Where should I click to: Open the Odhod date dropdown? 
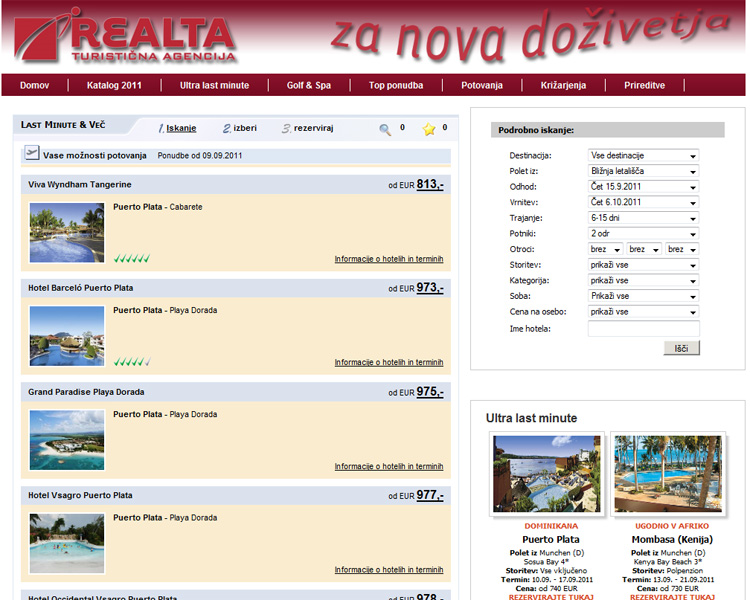click(643, 187)
